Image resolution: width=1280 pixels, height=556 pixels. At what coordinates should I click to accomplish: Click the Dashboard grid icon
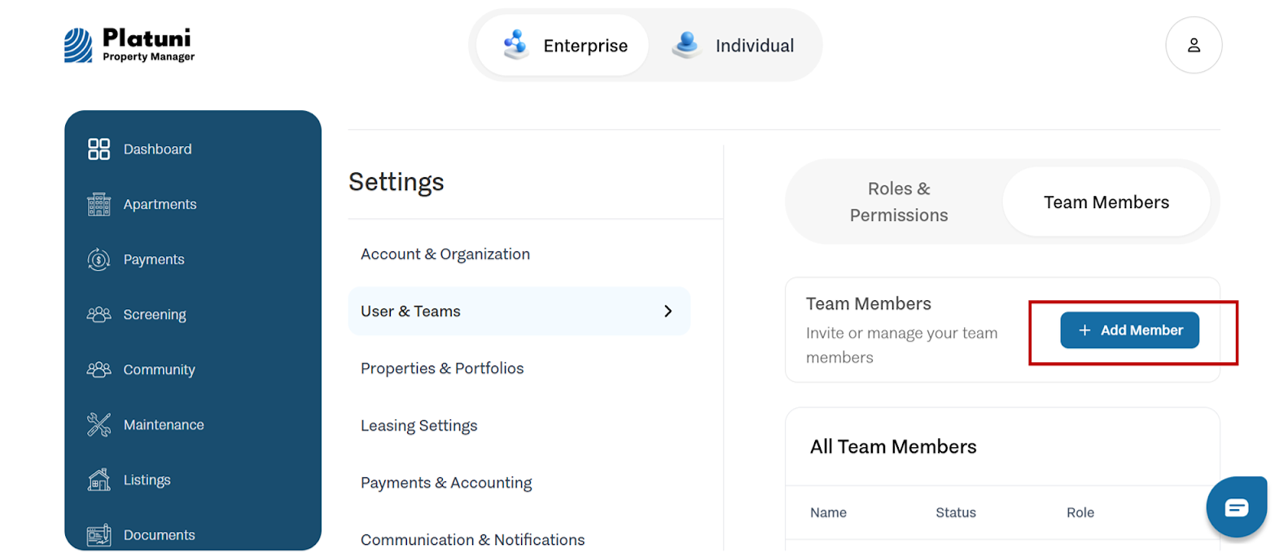(99, 149)
